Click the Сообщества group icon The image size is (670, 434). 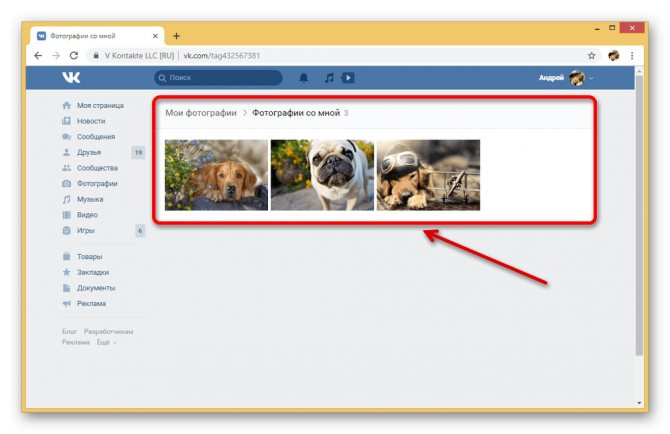(x=66, y=168)
